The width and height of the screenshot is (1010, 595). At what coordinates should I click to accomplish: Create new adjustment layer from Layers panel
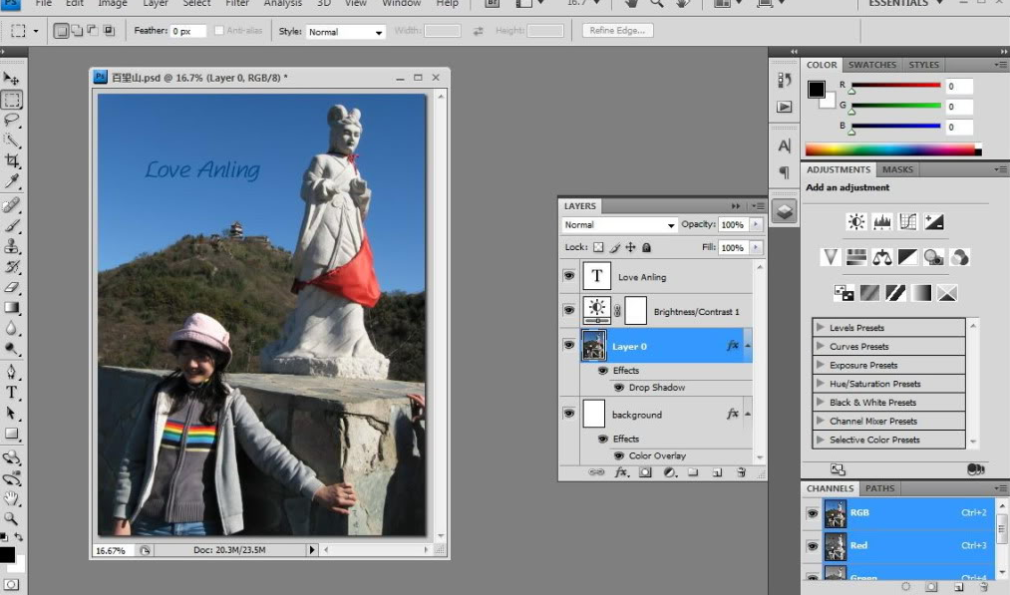pyautogui.click(x=669, y=472)
